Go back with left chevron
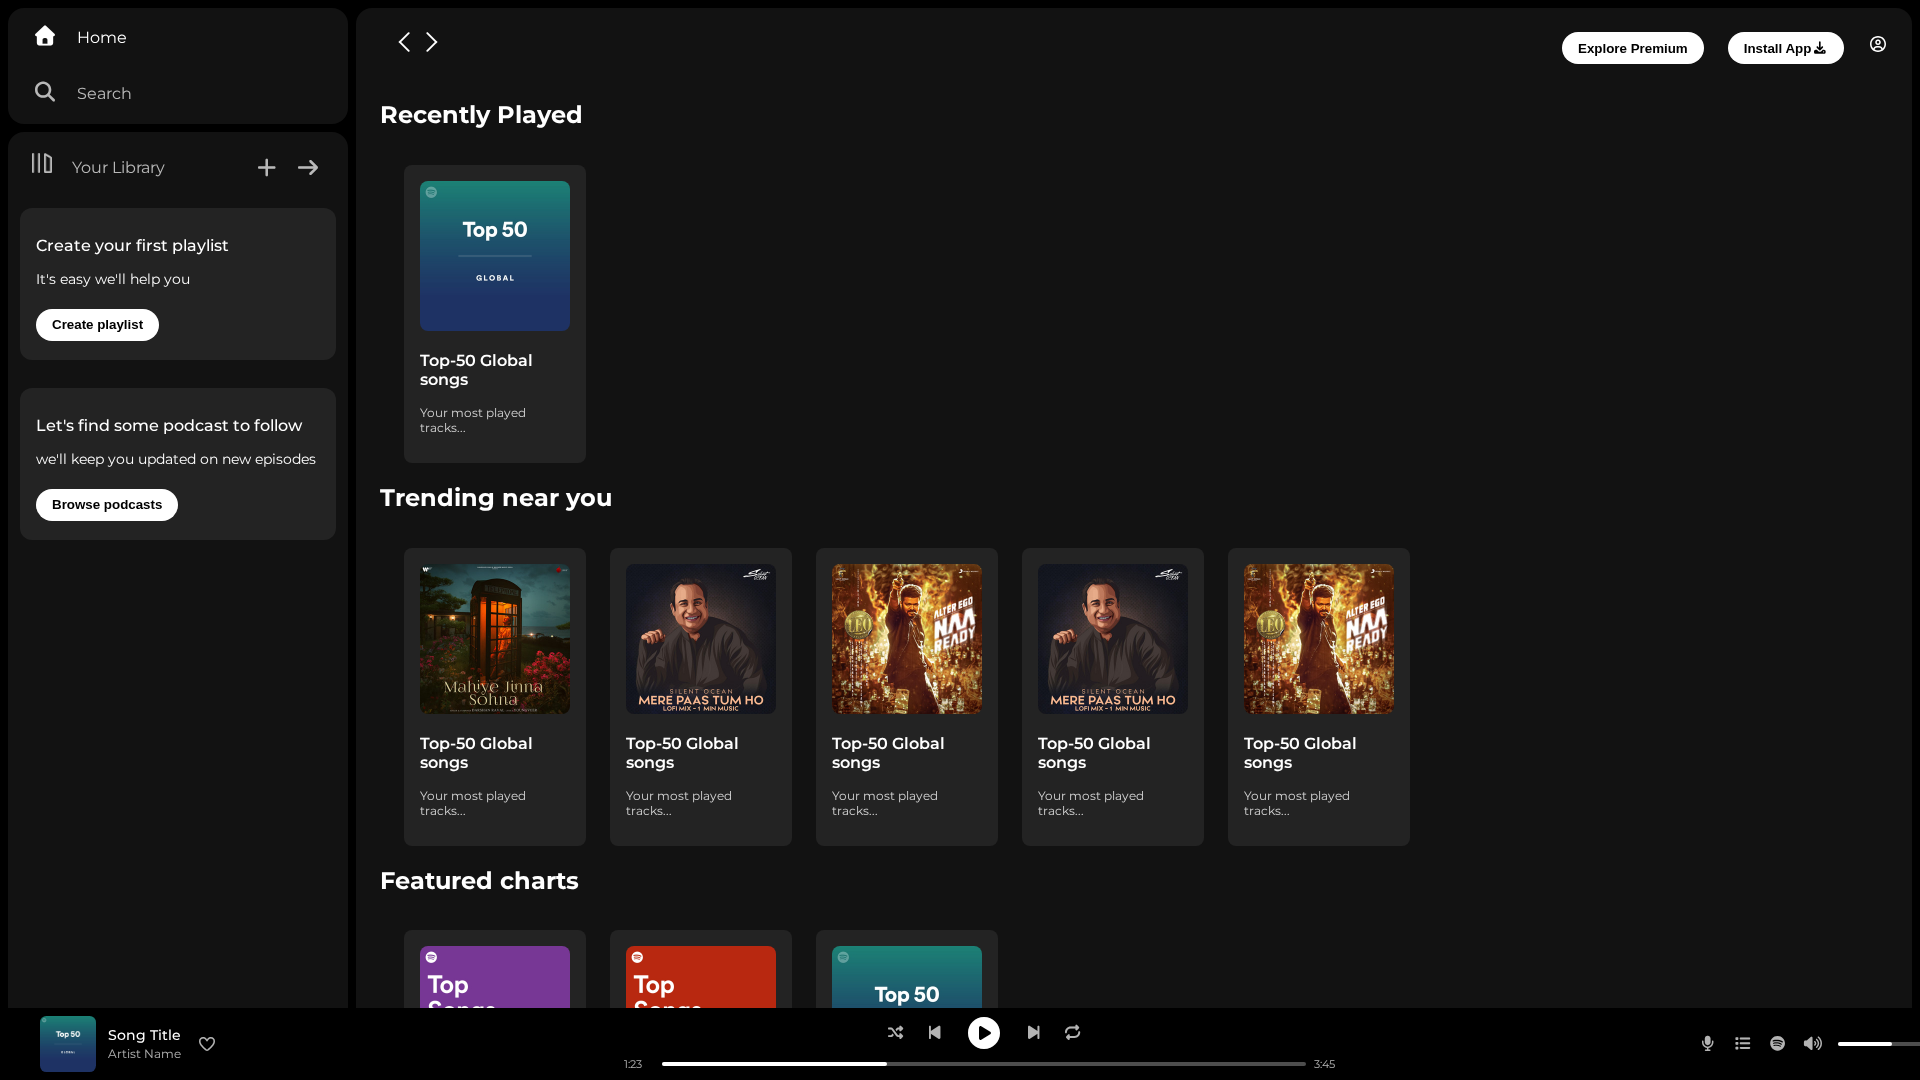This screenshot has height=1080, width=1920. tap(404, 42)
